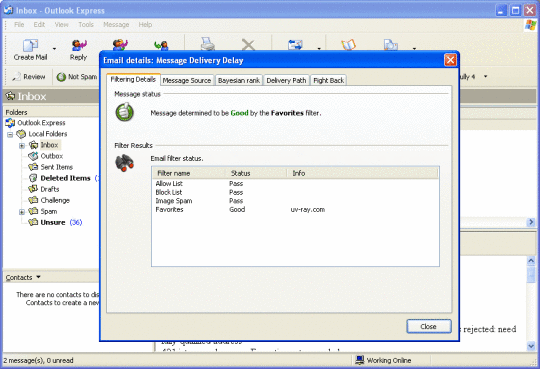Click the binoculars Filter Results icon

pos(124,163)
